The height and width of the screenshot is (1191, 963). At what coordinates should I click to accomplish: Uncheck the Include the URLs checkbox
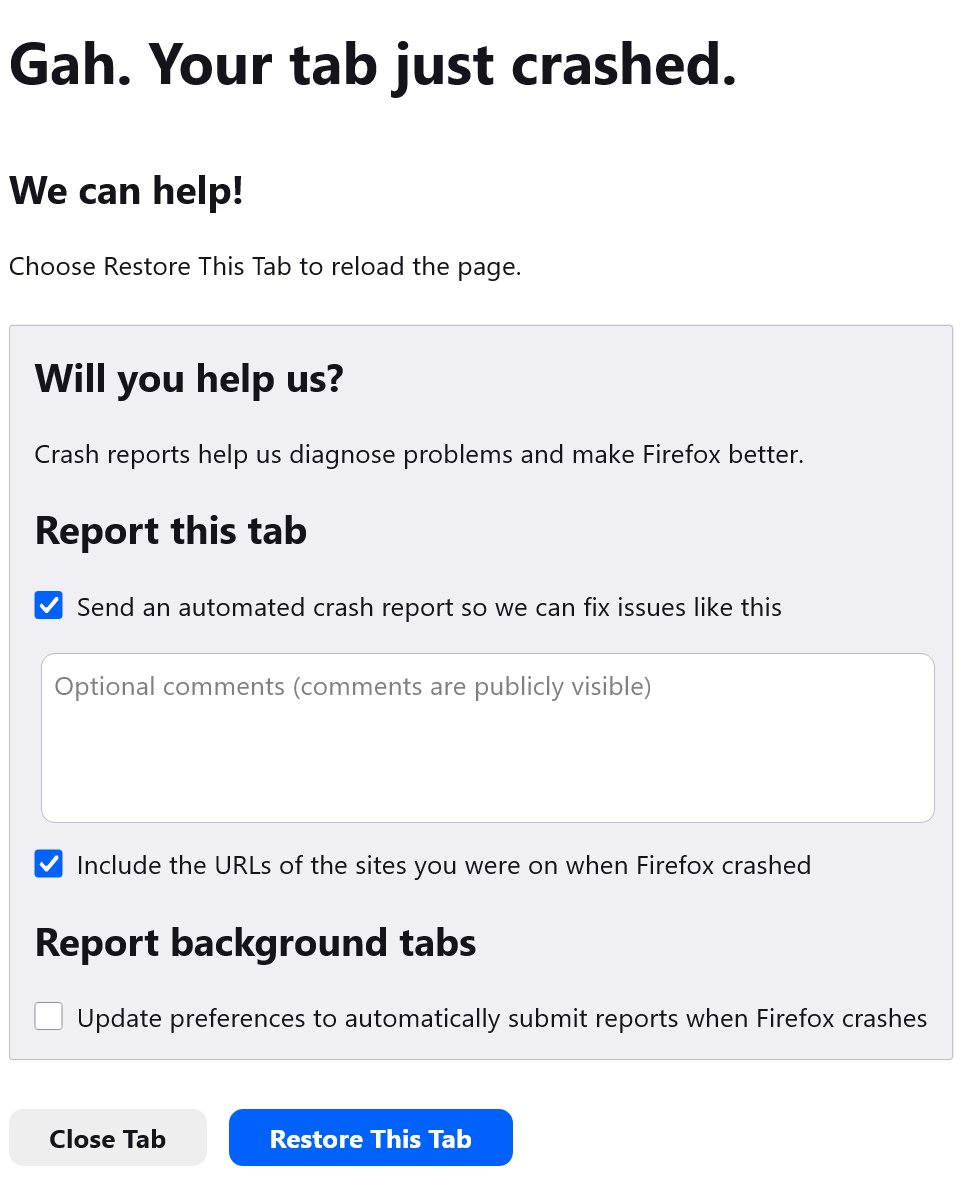coord(49,864)
